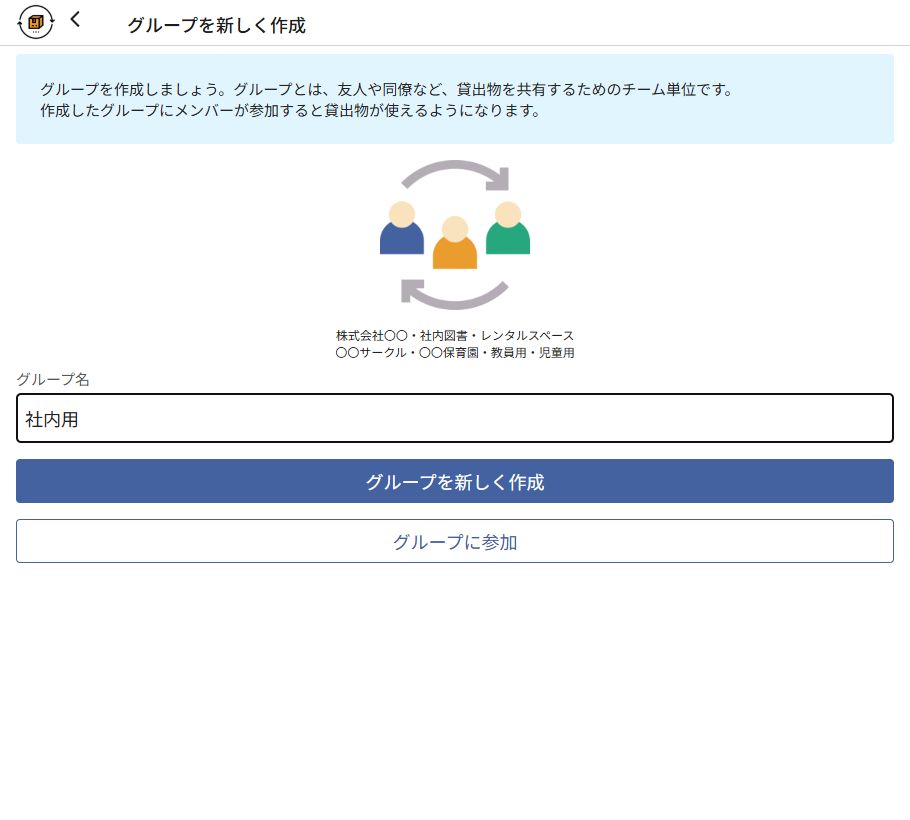Click info line starting with 作成したグループにメンバーが参加

[x=290, y=110]
